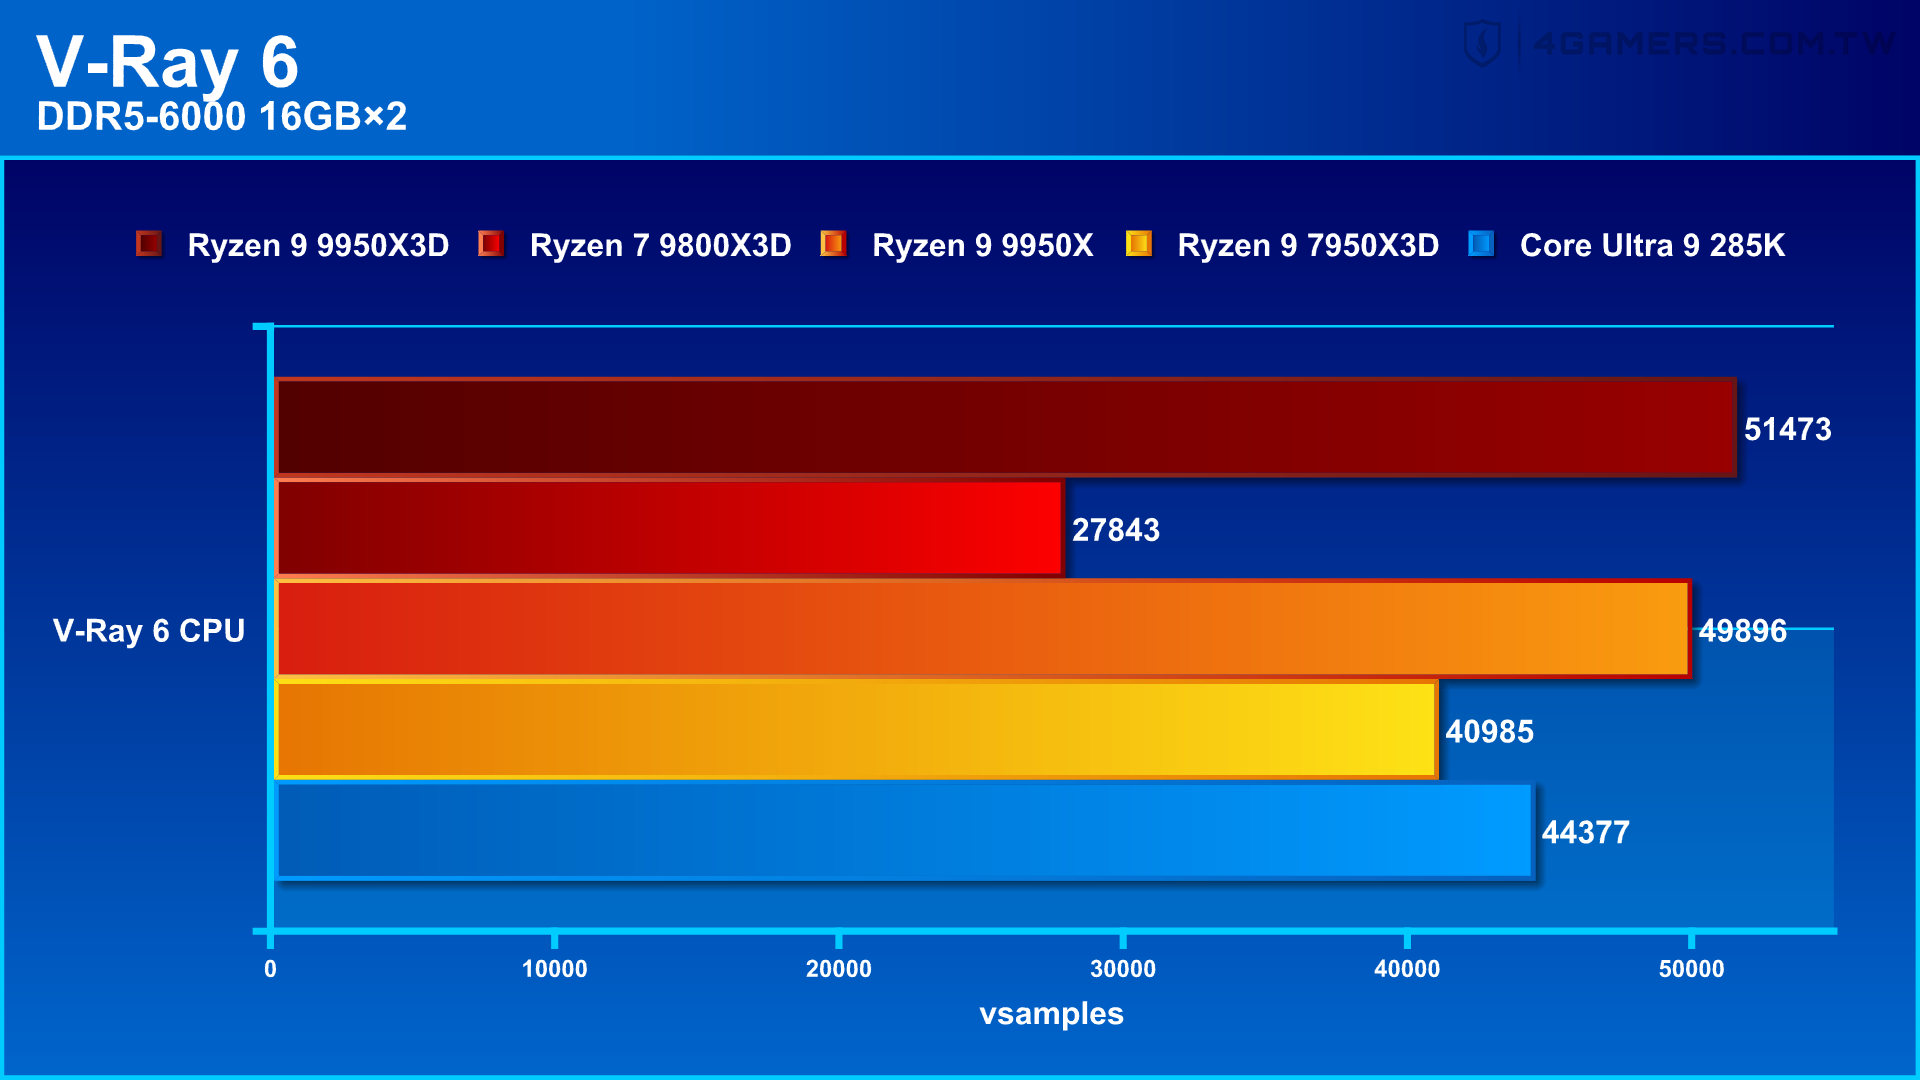This screenshot has height=1080, width=1920.
Task: Click the Ryzen 9 9950X legend color swatch
Action: pos(833,243)
